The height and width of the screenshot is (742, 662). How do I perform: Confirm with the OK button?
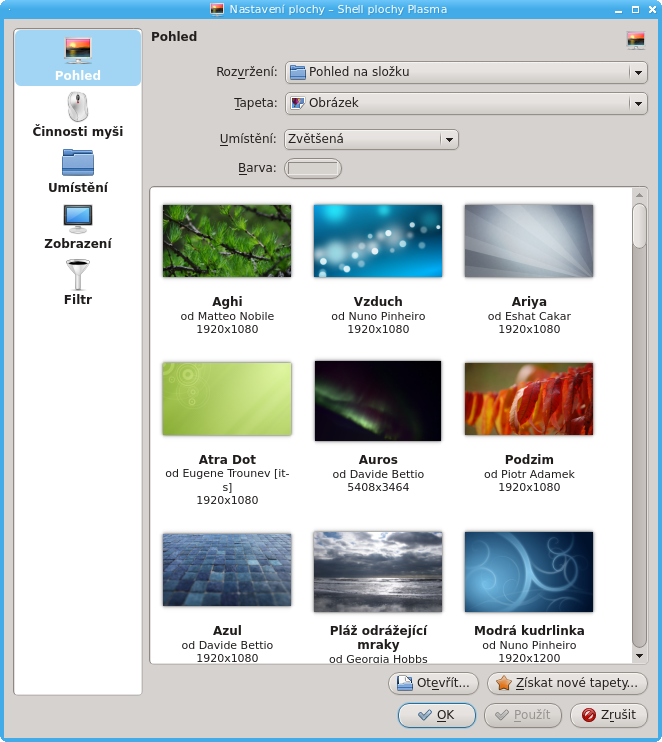point(437,715)
